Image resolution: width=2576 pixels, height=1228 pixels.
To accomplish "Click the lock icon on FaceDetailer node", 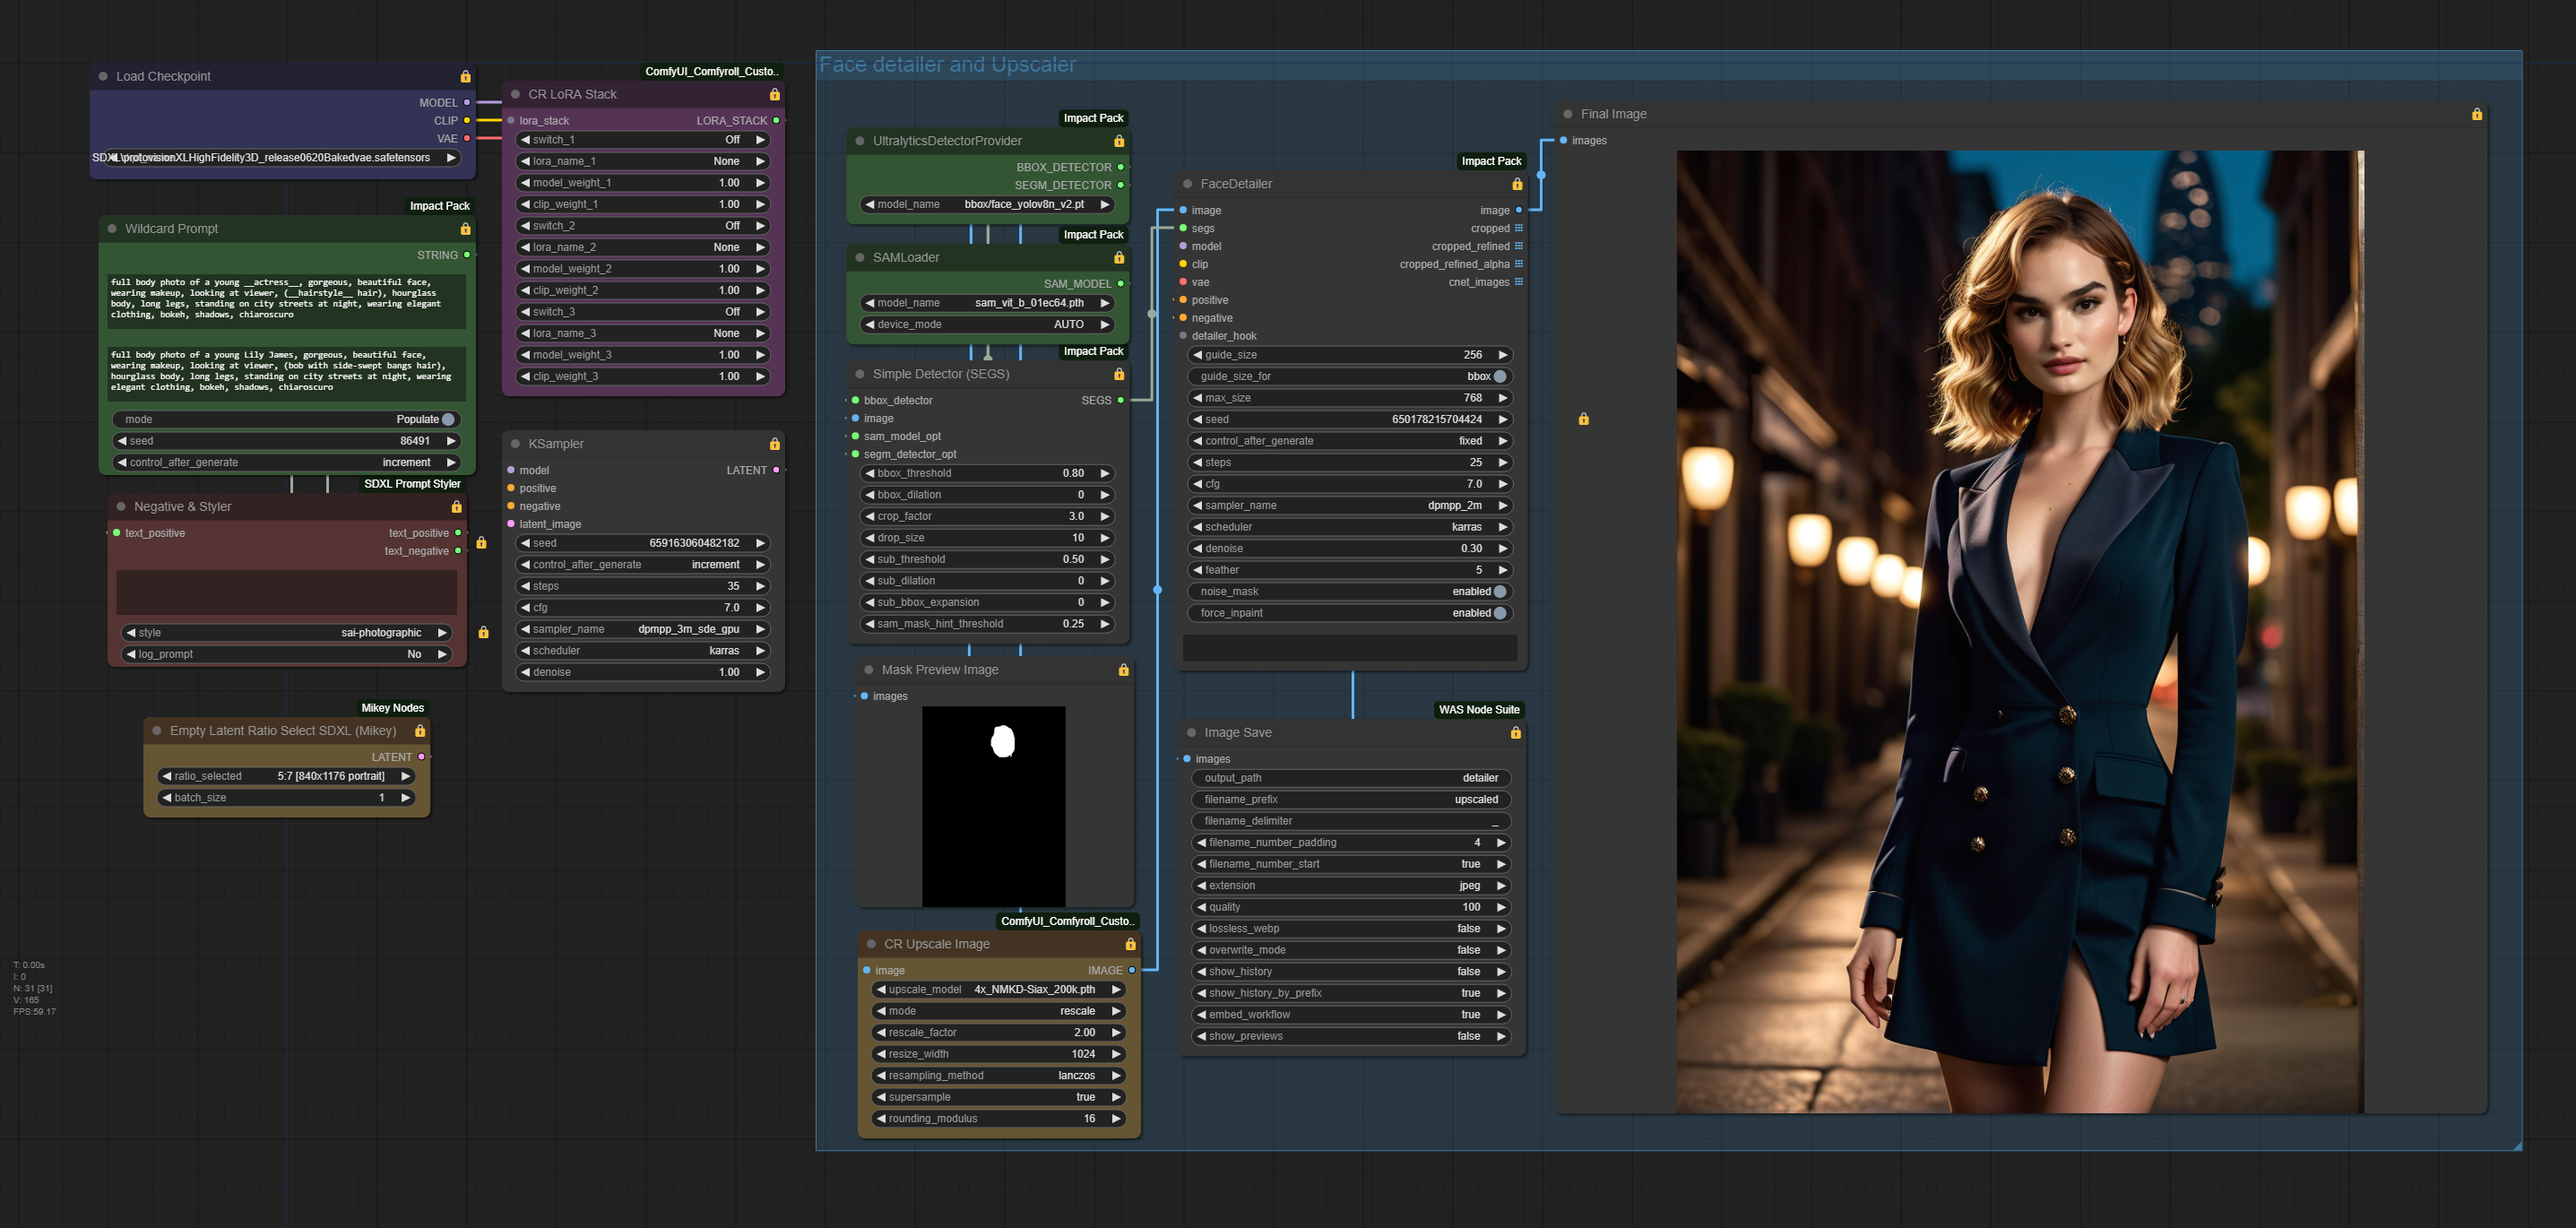I will [1517, 184].
